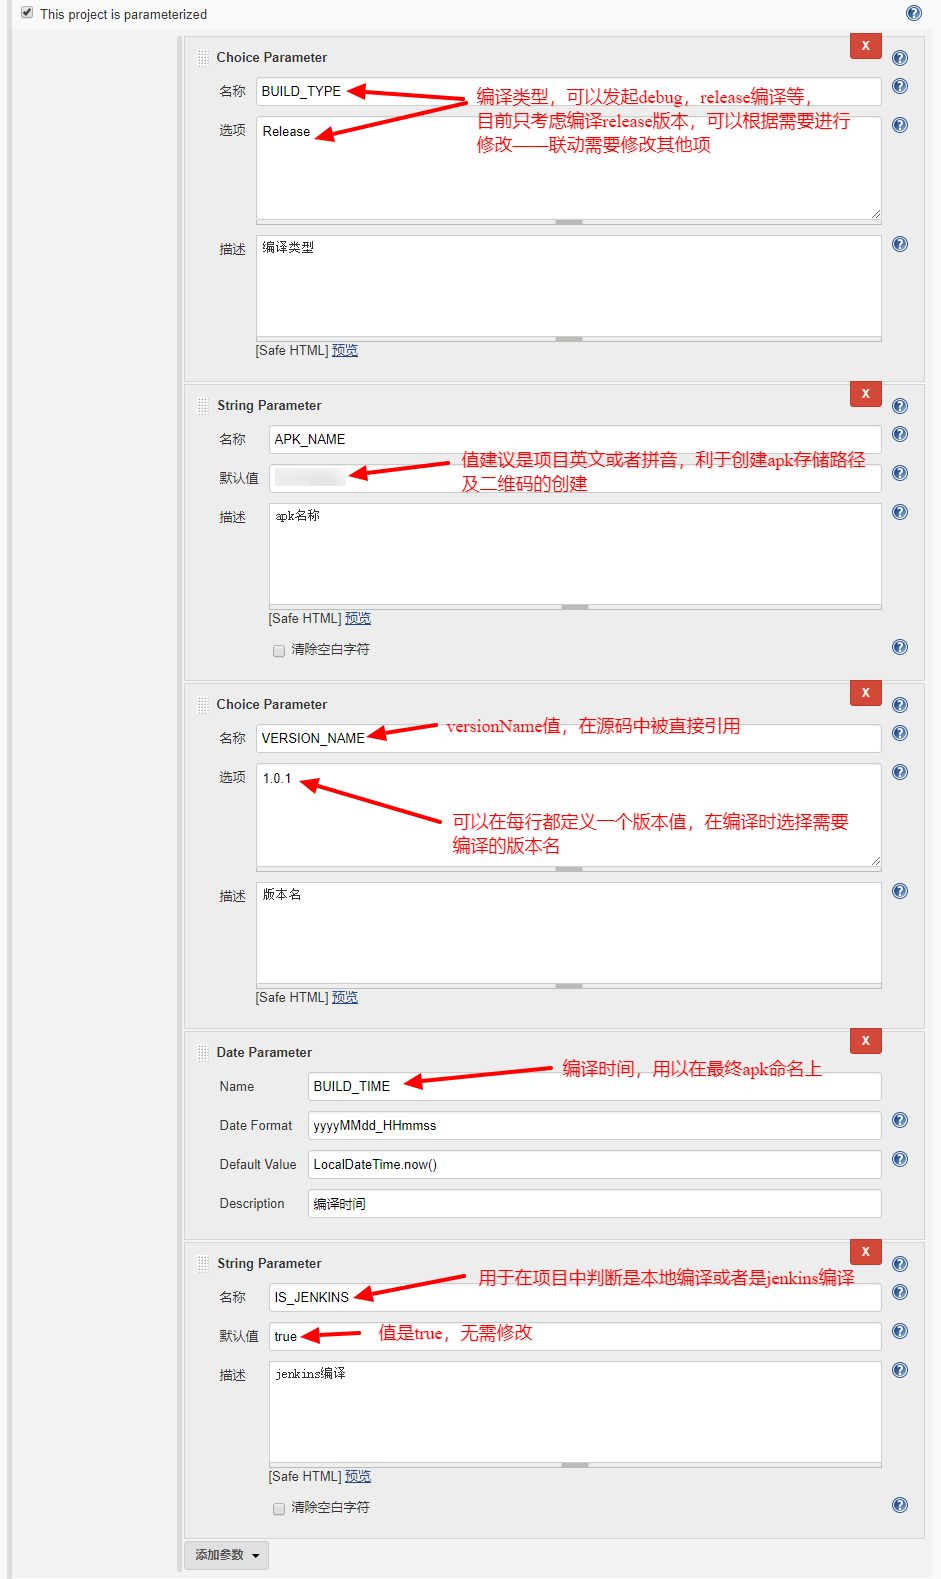The image size is (941, 1579).
Task: Grab the BUILD_TYPE parameter drag handle
Action: click(203, 58)
